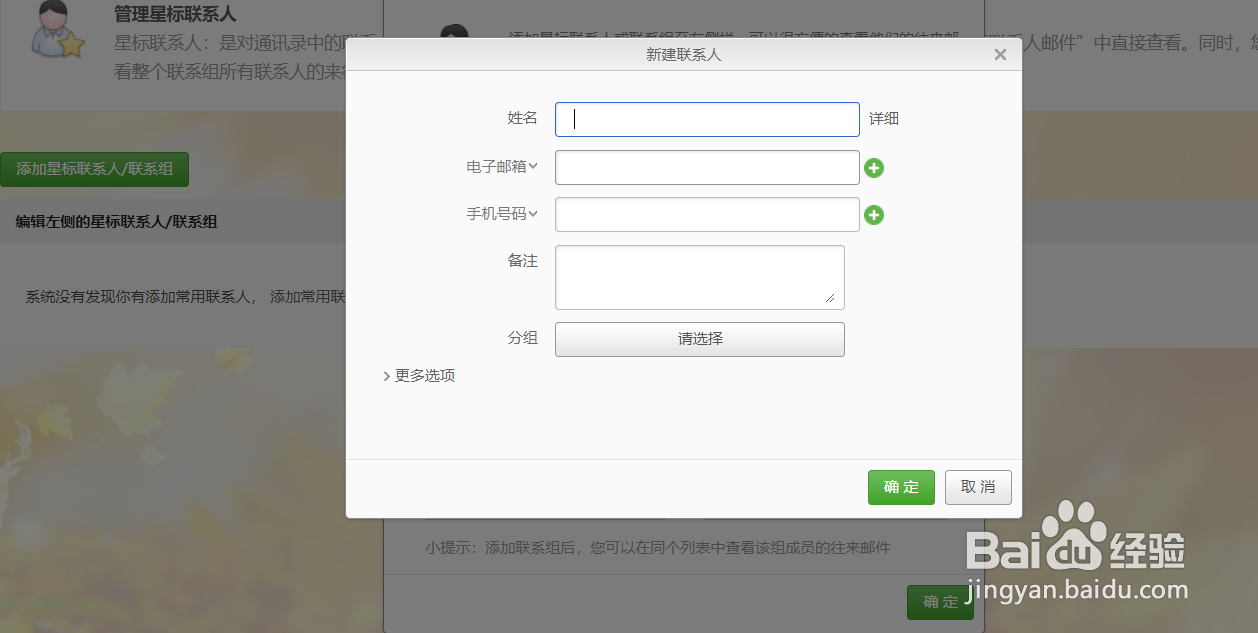Focus the email address input box

pos(706,167)
